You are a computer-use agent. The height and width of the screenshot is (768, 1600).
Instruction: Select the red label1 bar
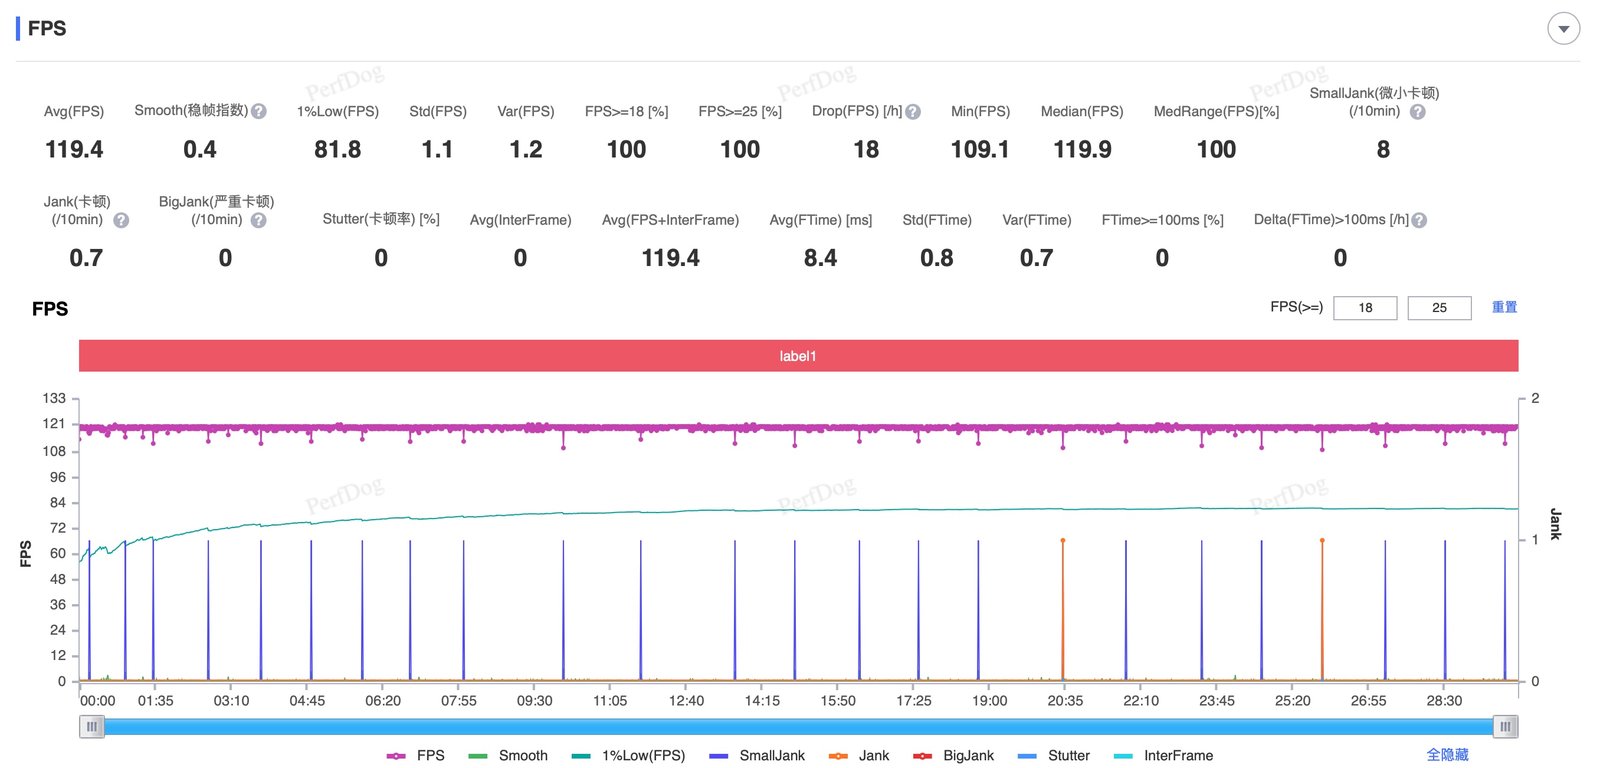[x=798, y=356]
